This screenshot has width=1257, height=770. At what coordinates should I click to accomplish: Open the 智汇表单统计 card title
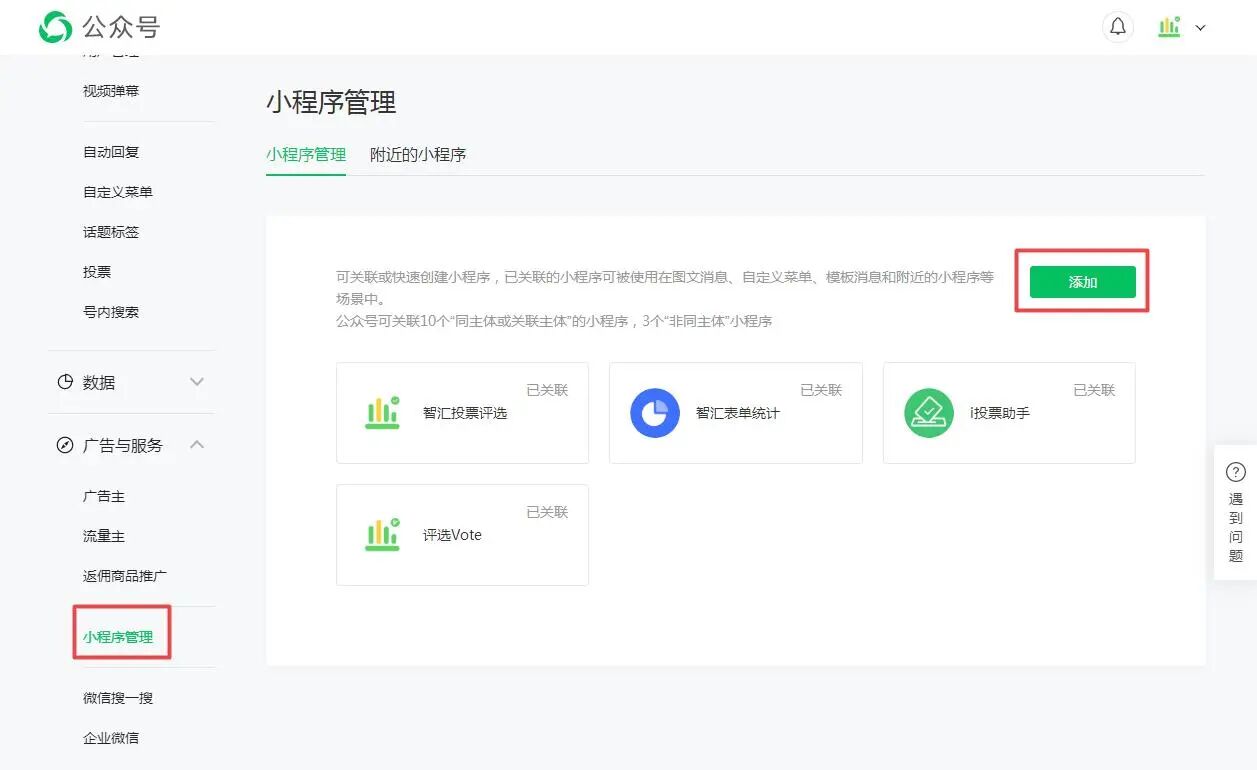[738, 413]
